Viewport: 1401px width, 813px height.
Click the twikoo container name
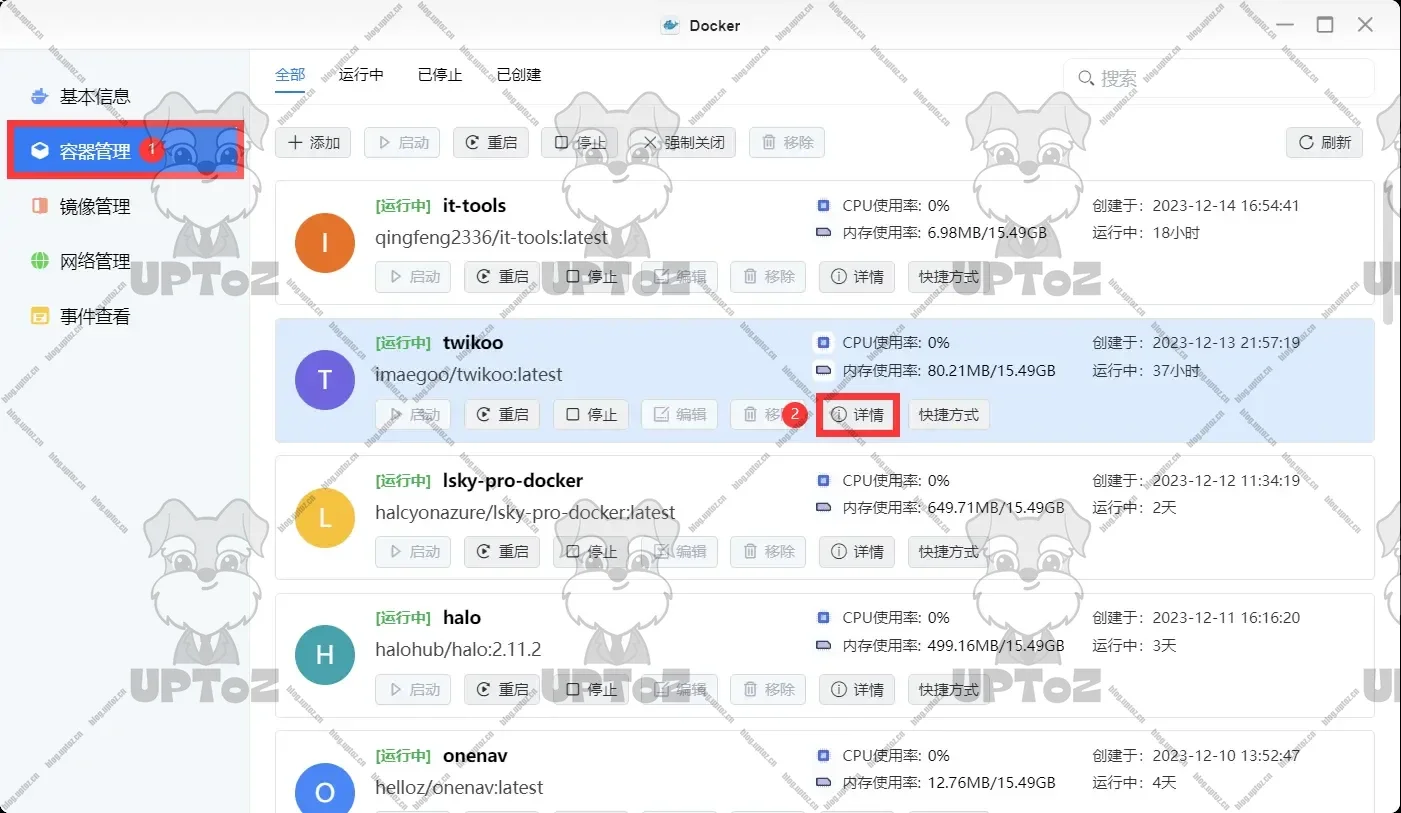[x=473, y=343]
